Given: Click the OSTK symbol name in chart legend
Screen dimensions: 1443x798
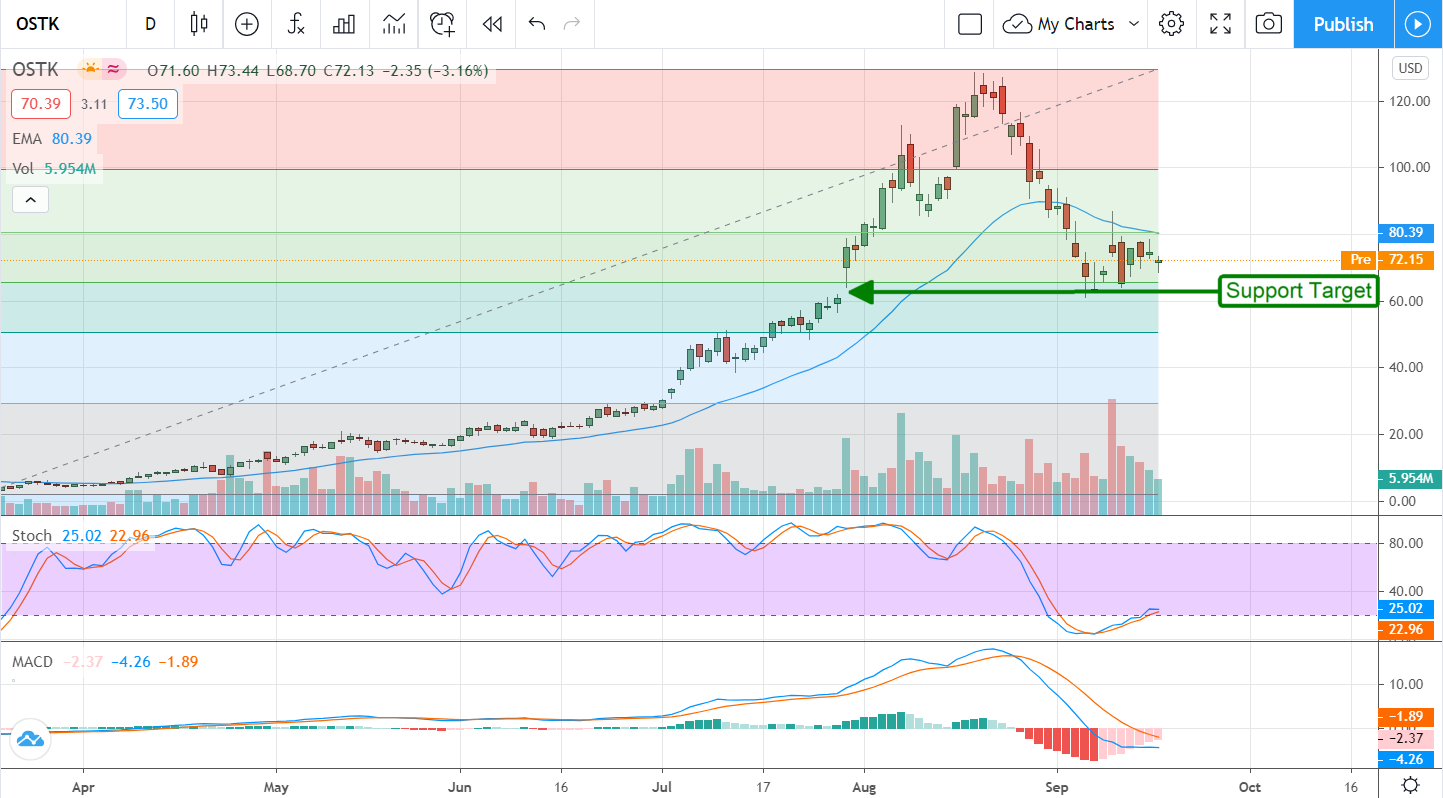Looking at the screenshot, I should coord(36,70).
